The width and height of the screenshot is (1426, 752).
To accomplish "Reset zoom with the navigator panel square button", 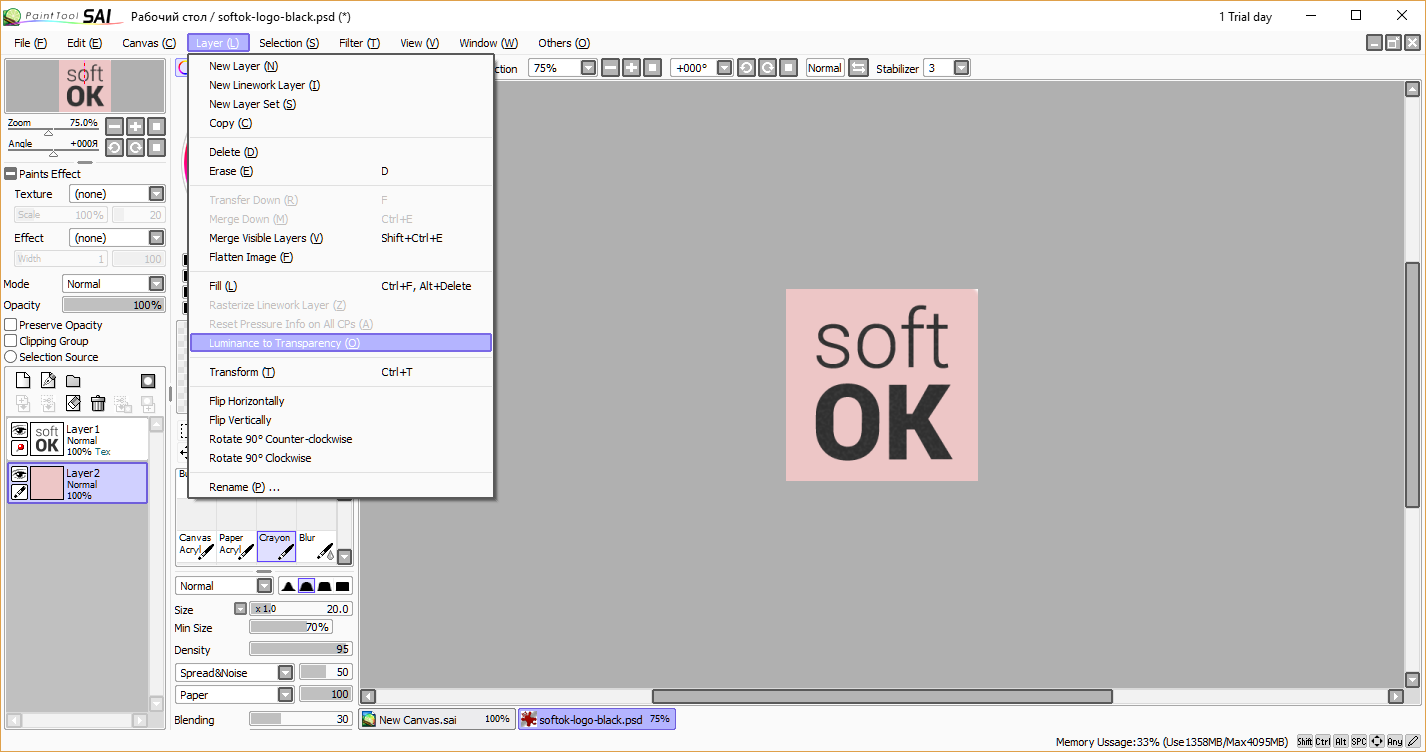I will [156, 126].
